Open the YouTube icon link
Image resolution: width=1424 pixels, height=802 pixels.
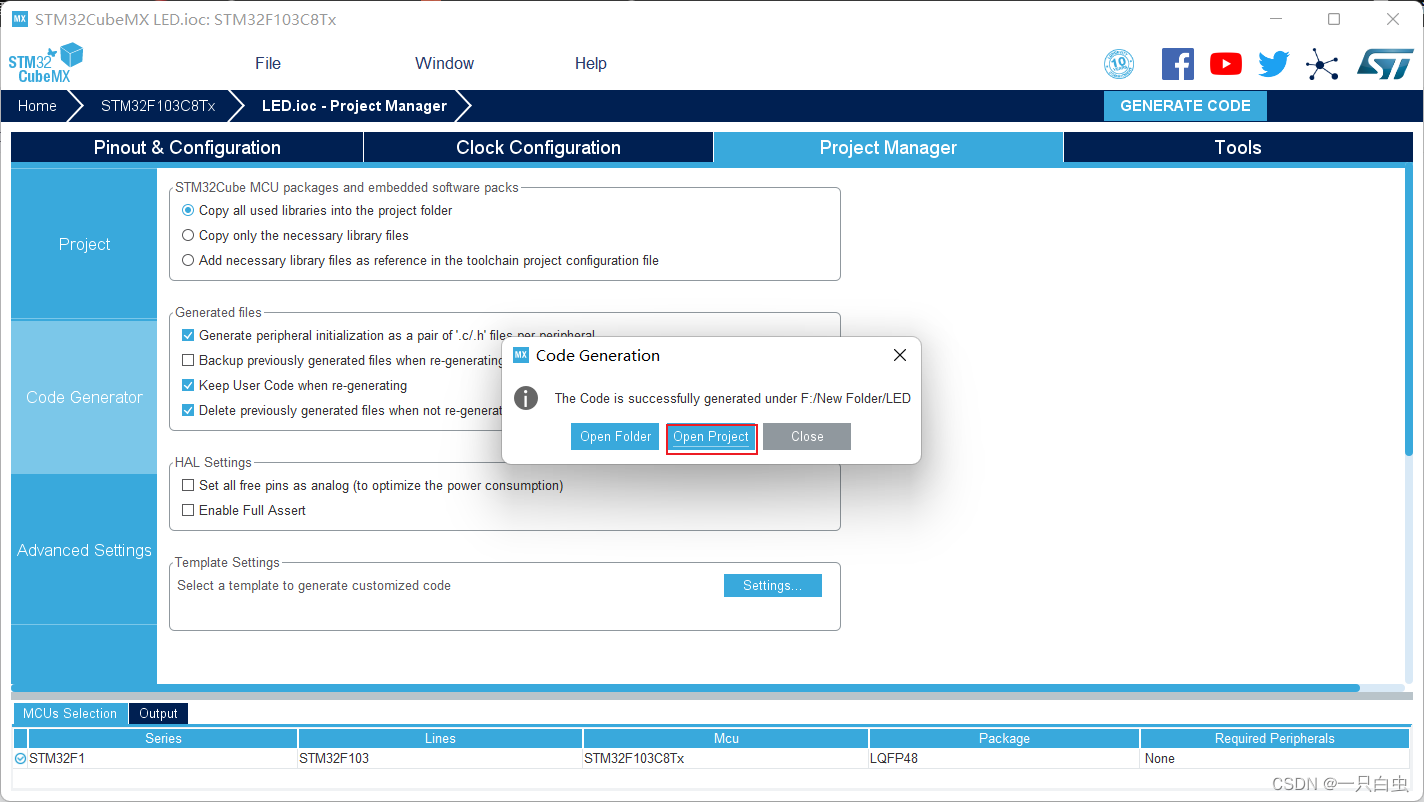pos(1226,64)
